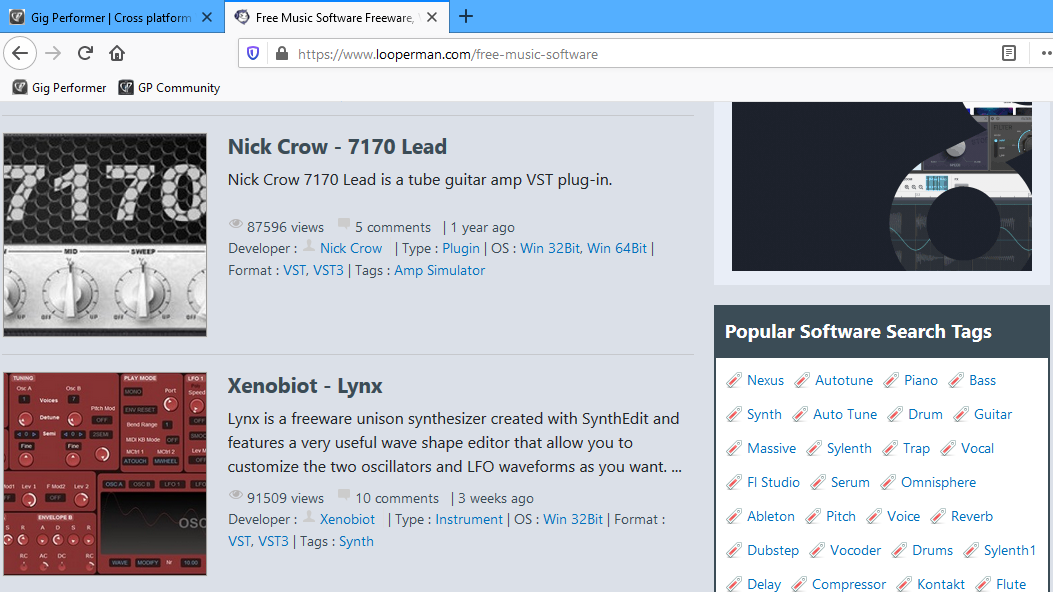Click the Dubstep search tag
Image resolution: width=1053 pixels, height=592 pixels.
773,550
